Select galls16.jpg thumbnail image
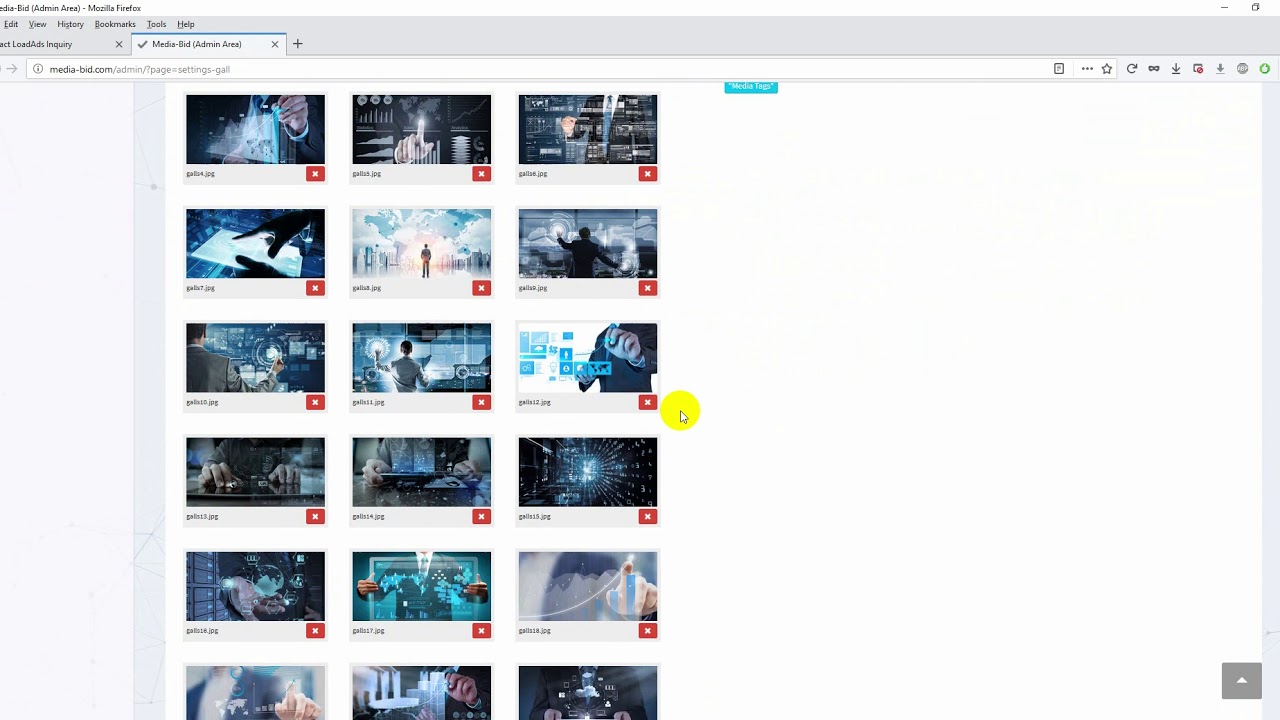The height and width of the screenshot is (720, 1280). 255,586
